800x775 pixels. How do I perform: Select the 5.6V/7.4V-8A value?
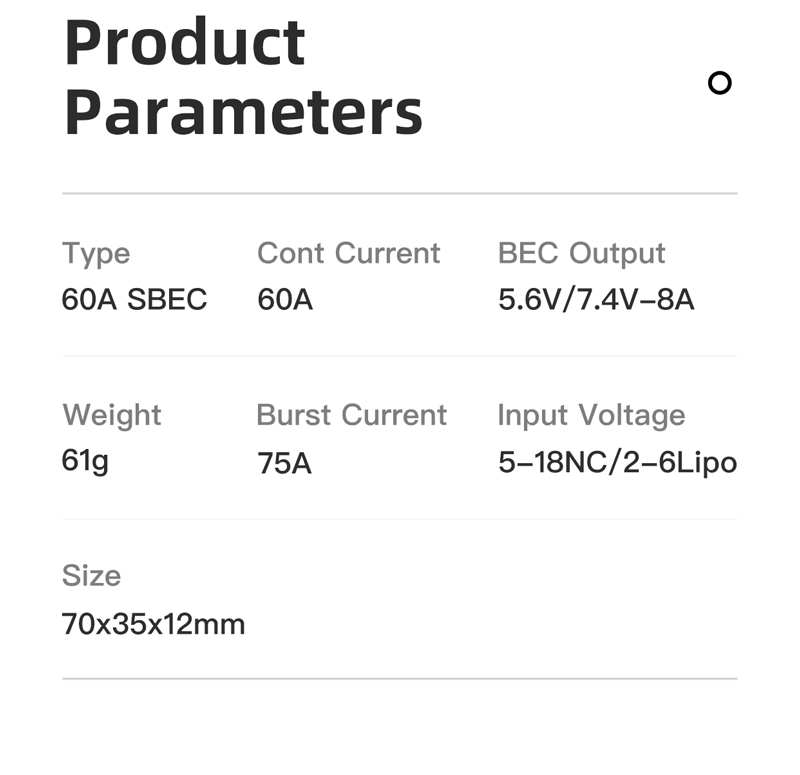coord(596,299)
